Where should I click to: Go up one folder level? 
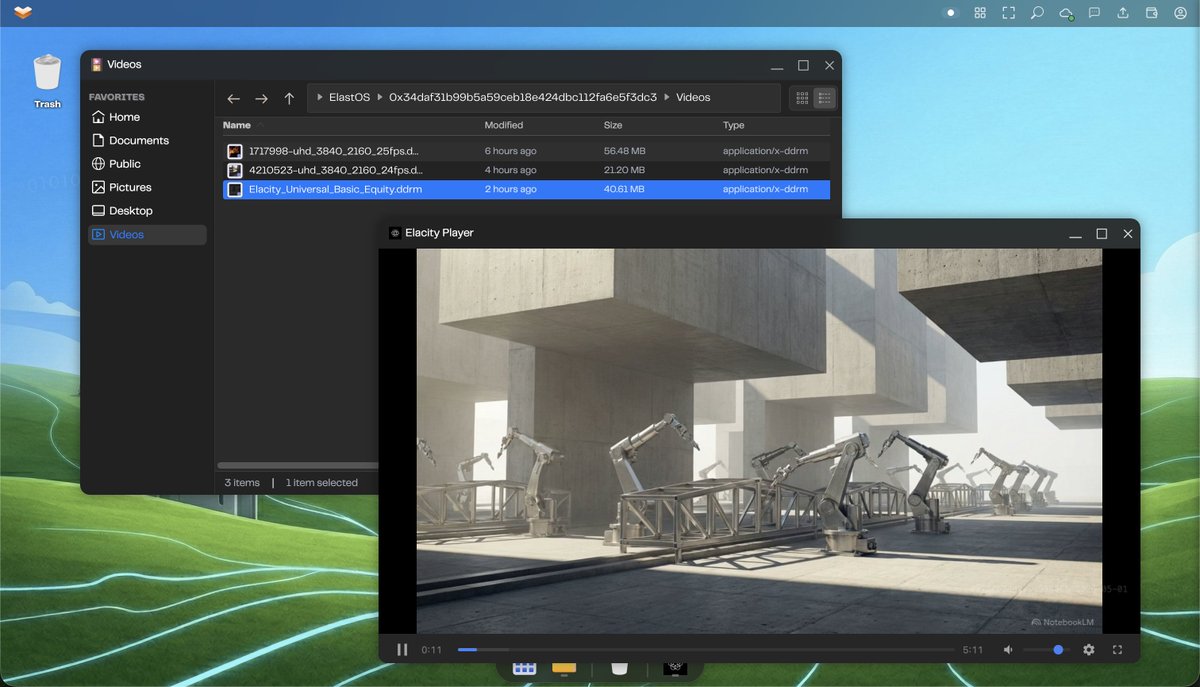point(289,98)
